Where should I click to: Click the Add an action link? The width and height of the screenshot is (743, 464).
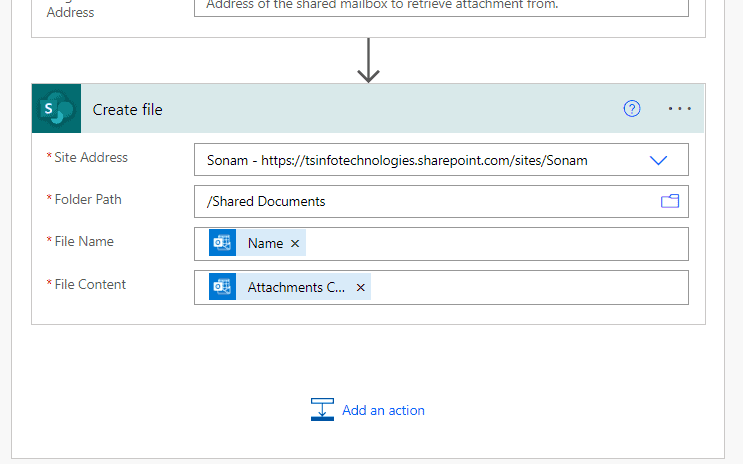pos(383,410)
